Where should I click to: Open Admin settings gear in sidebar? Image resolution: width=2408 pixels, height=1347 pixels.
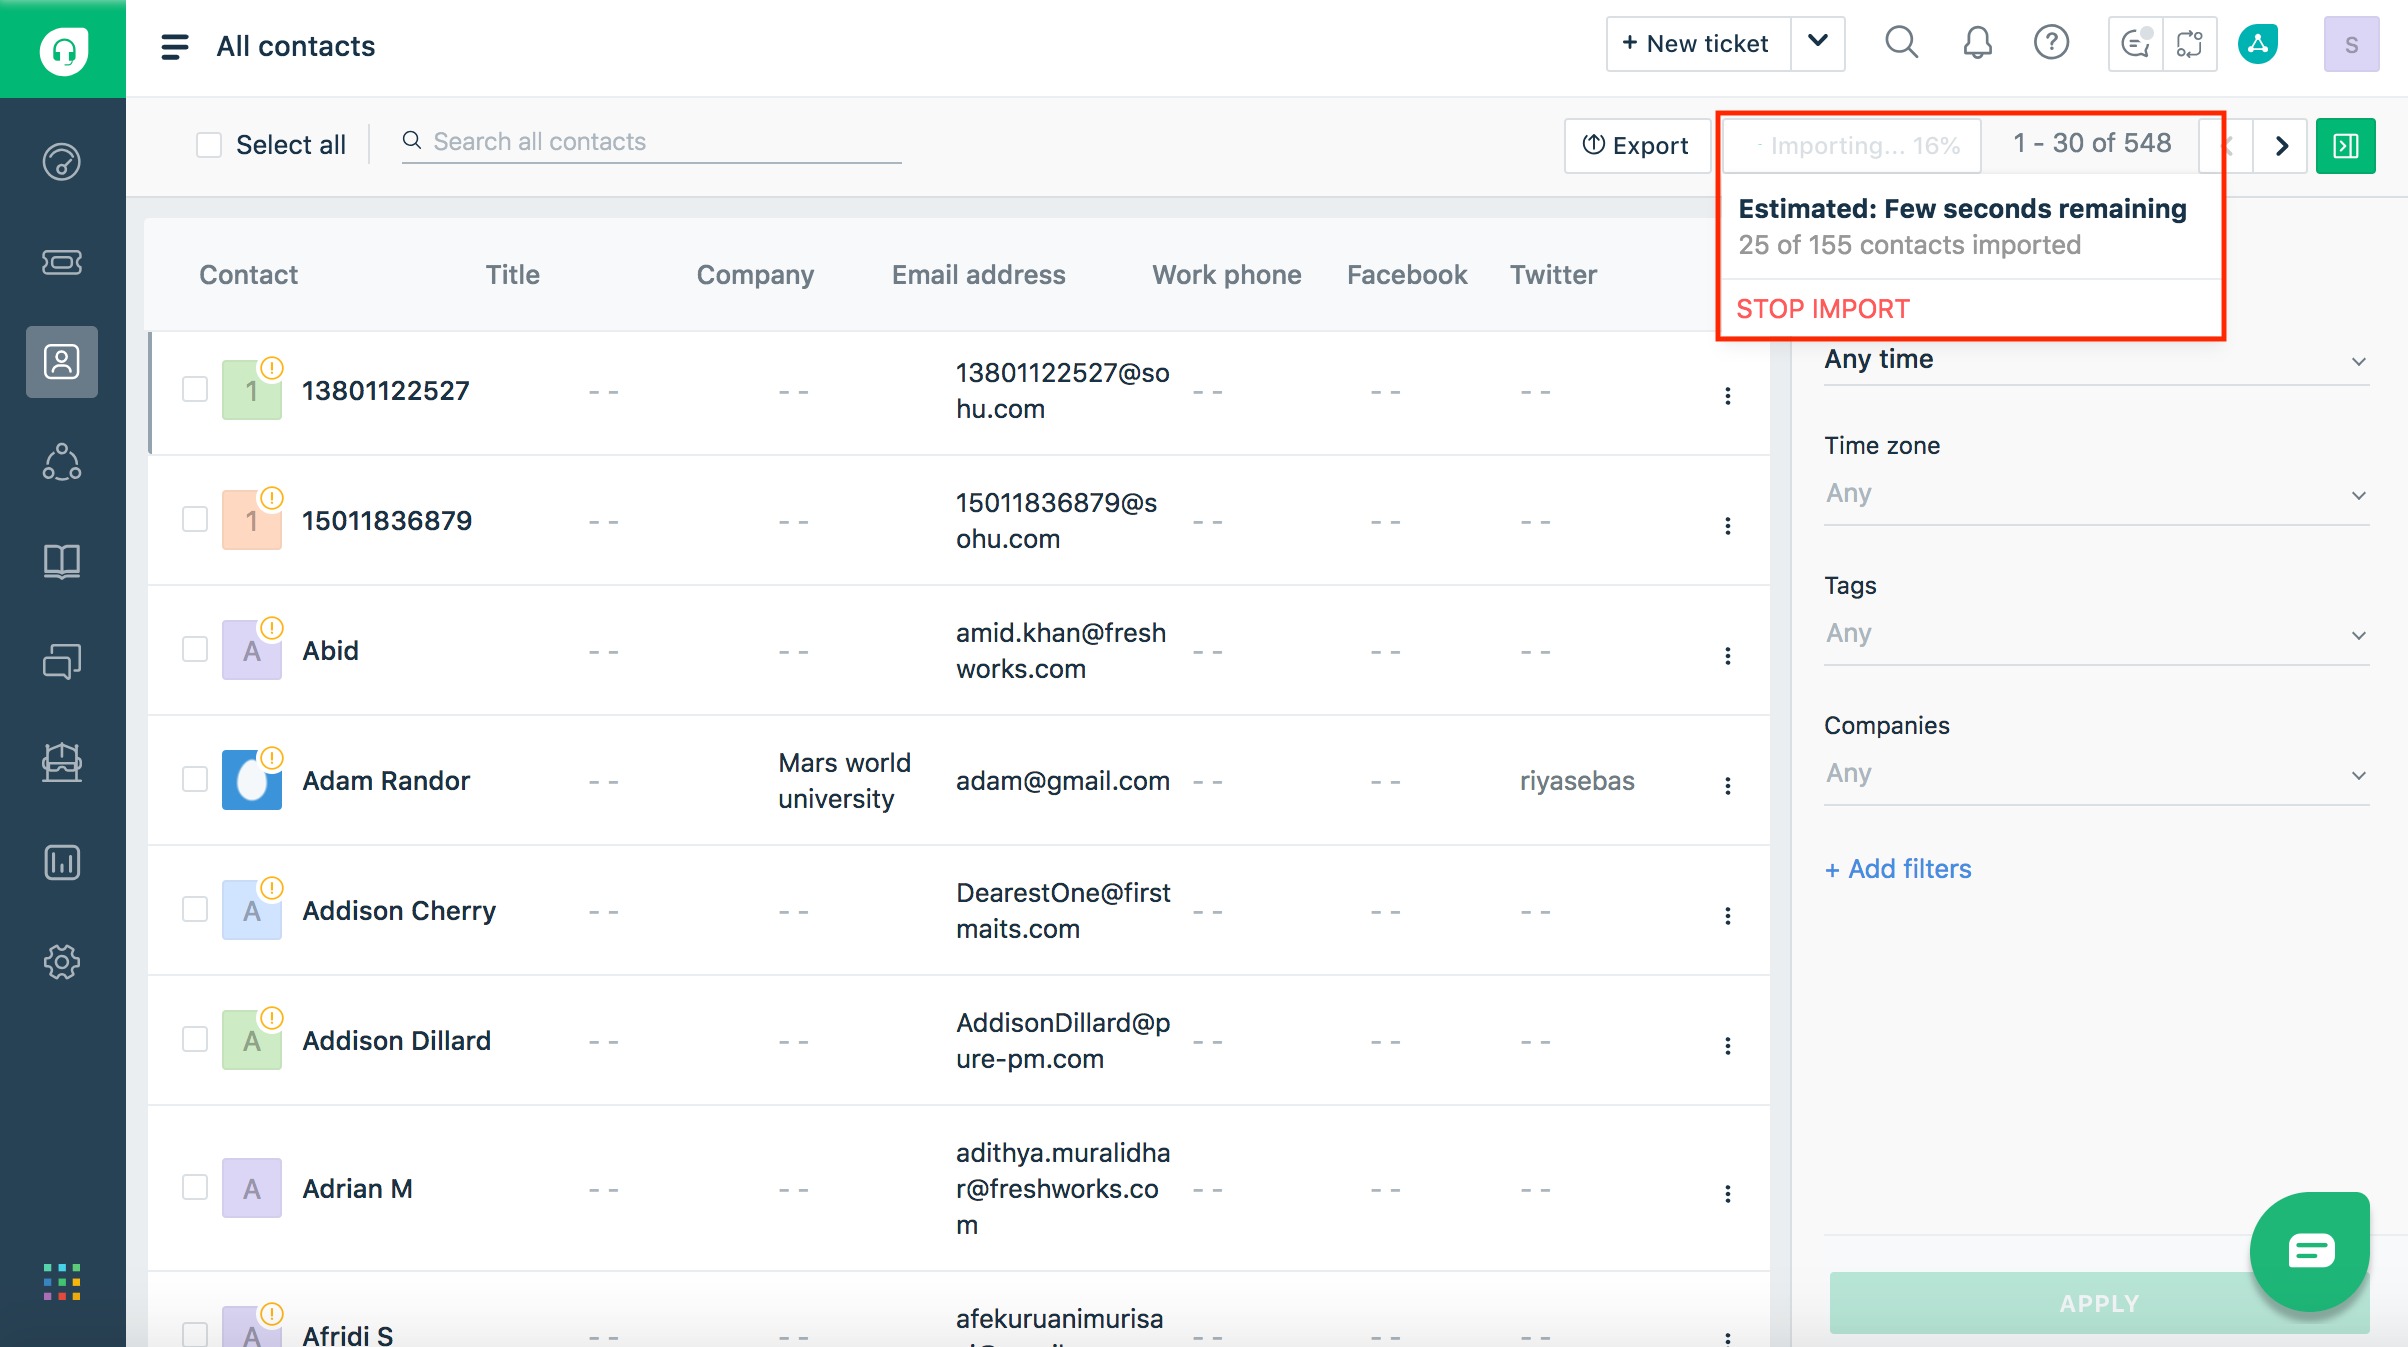(62, 962)
